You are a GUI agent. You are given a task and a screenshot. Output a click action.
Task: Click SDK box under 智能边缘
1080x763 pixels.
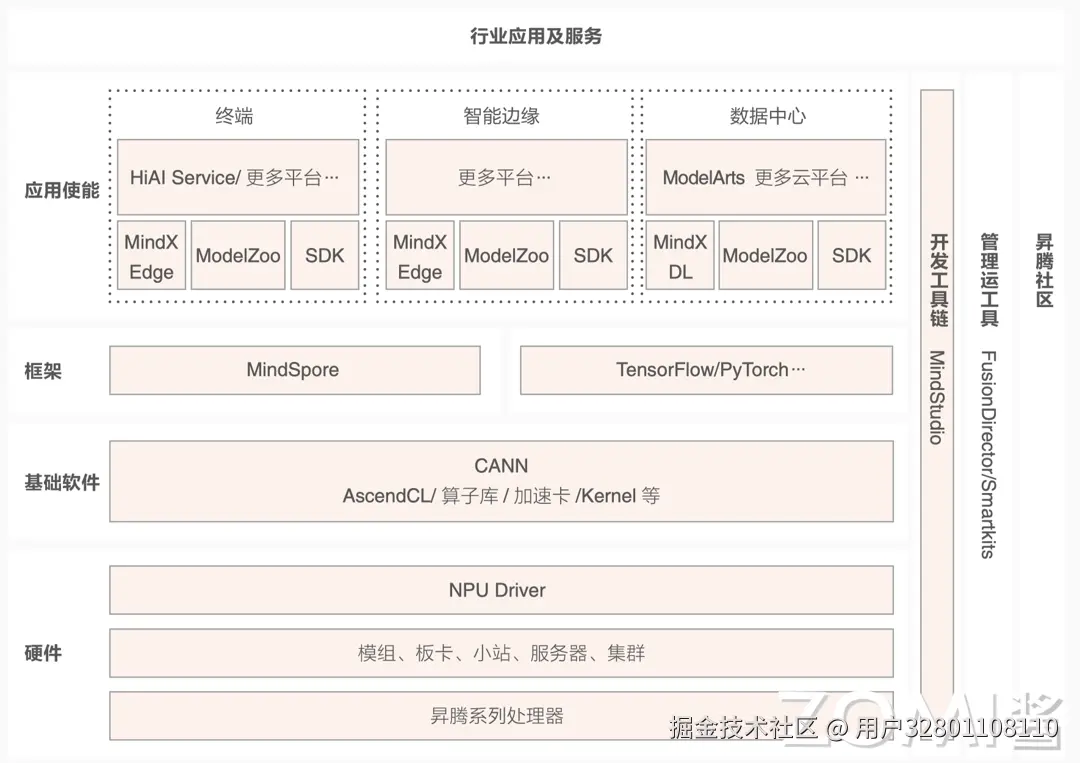593,255
